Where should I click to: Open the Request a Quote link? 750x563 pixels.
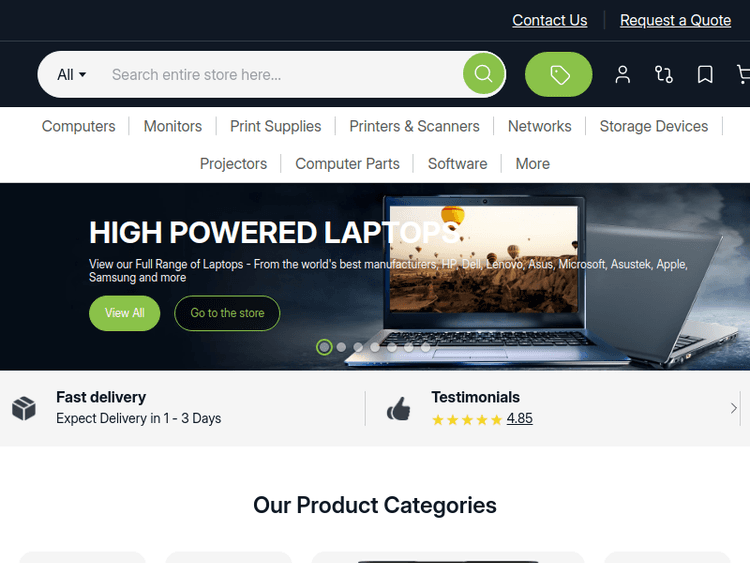675,20
